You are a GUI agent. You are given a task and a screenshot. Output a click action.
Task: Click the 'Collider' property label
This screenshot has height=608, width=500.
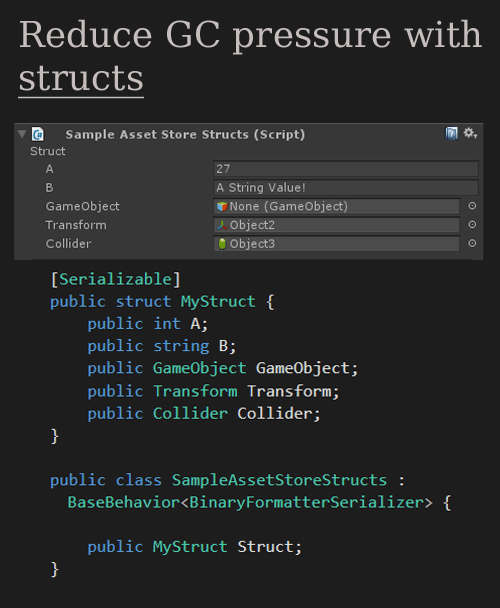pyautogui.click(x=68, y=244)
